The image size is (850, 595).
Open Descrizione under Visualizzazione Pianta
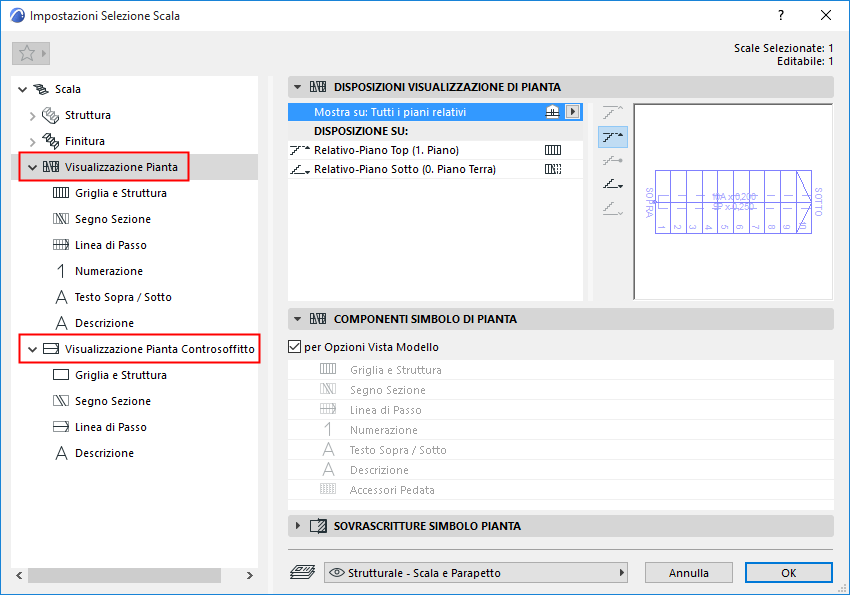tap(104, 323)
